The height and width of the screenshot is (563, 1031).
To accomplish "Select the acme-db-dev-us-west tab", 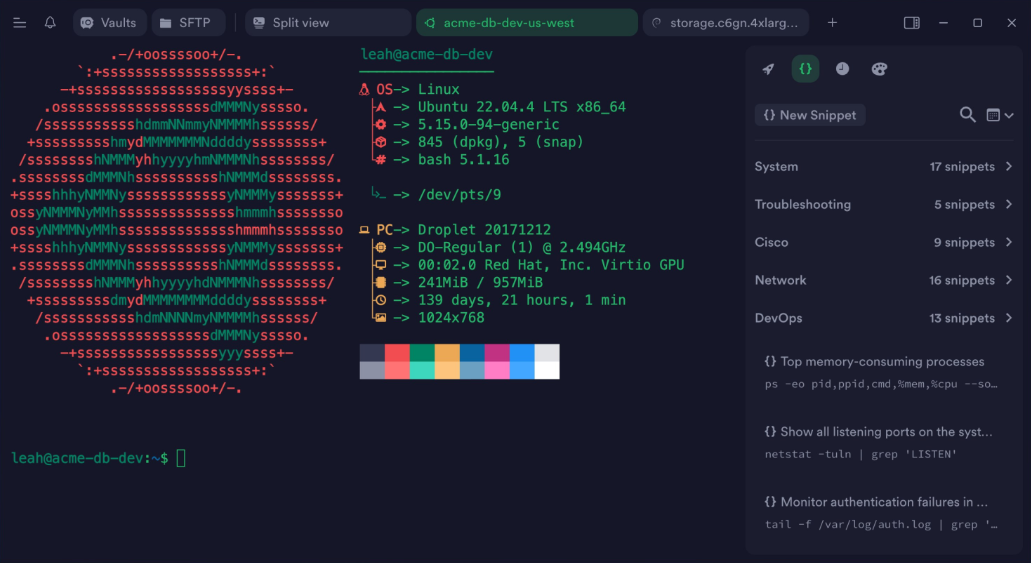I will pos(527,22).
